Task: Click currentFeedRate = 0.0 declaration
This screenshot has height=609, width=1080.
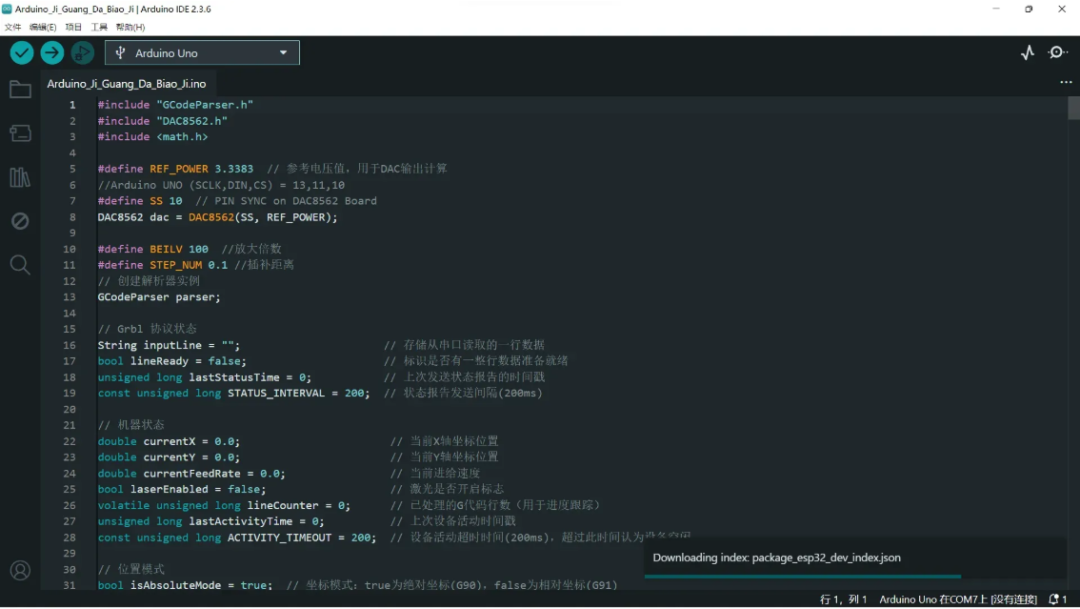Action: pyautogui.click(x=191, y=473)
